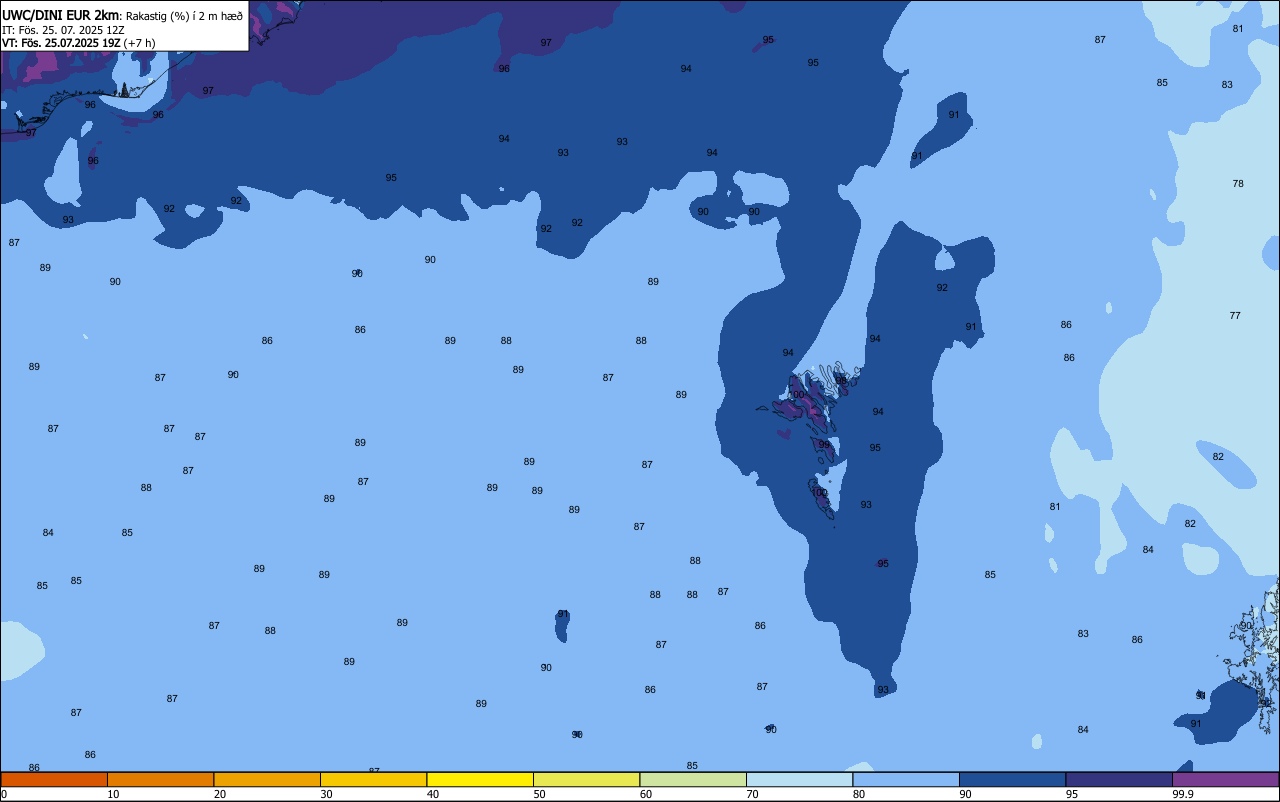Click the legend tick label '80'

click(x=859, y=794)
